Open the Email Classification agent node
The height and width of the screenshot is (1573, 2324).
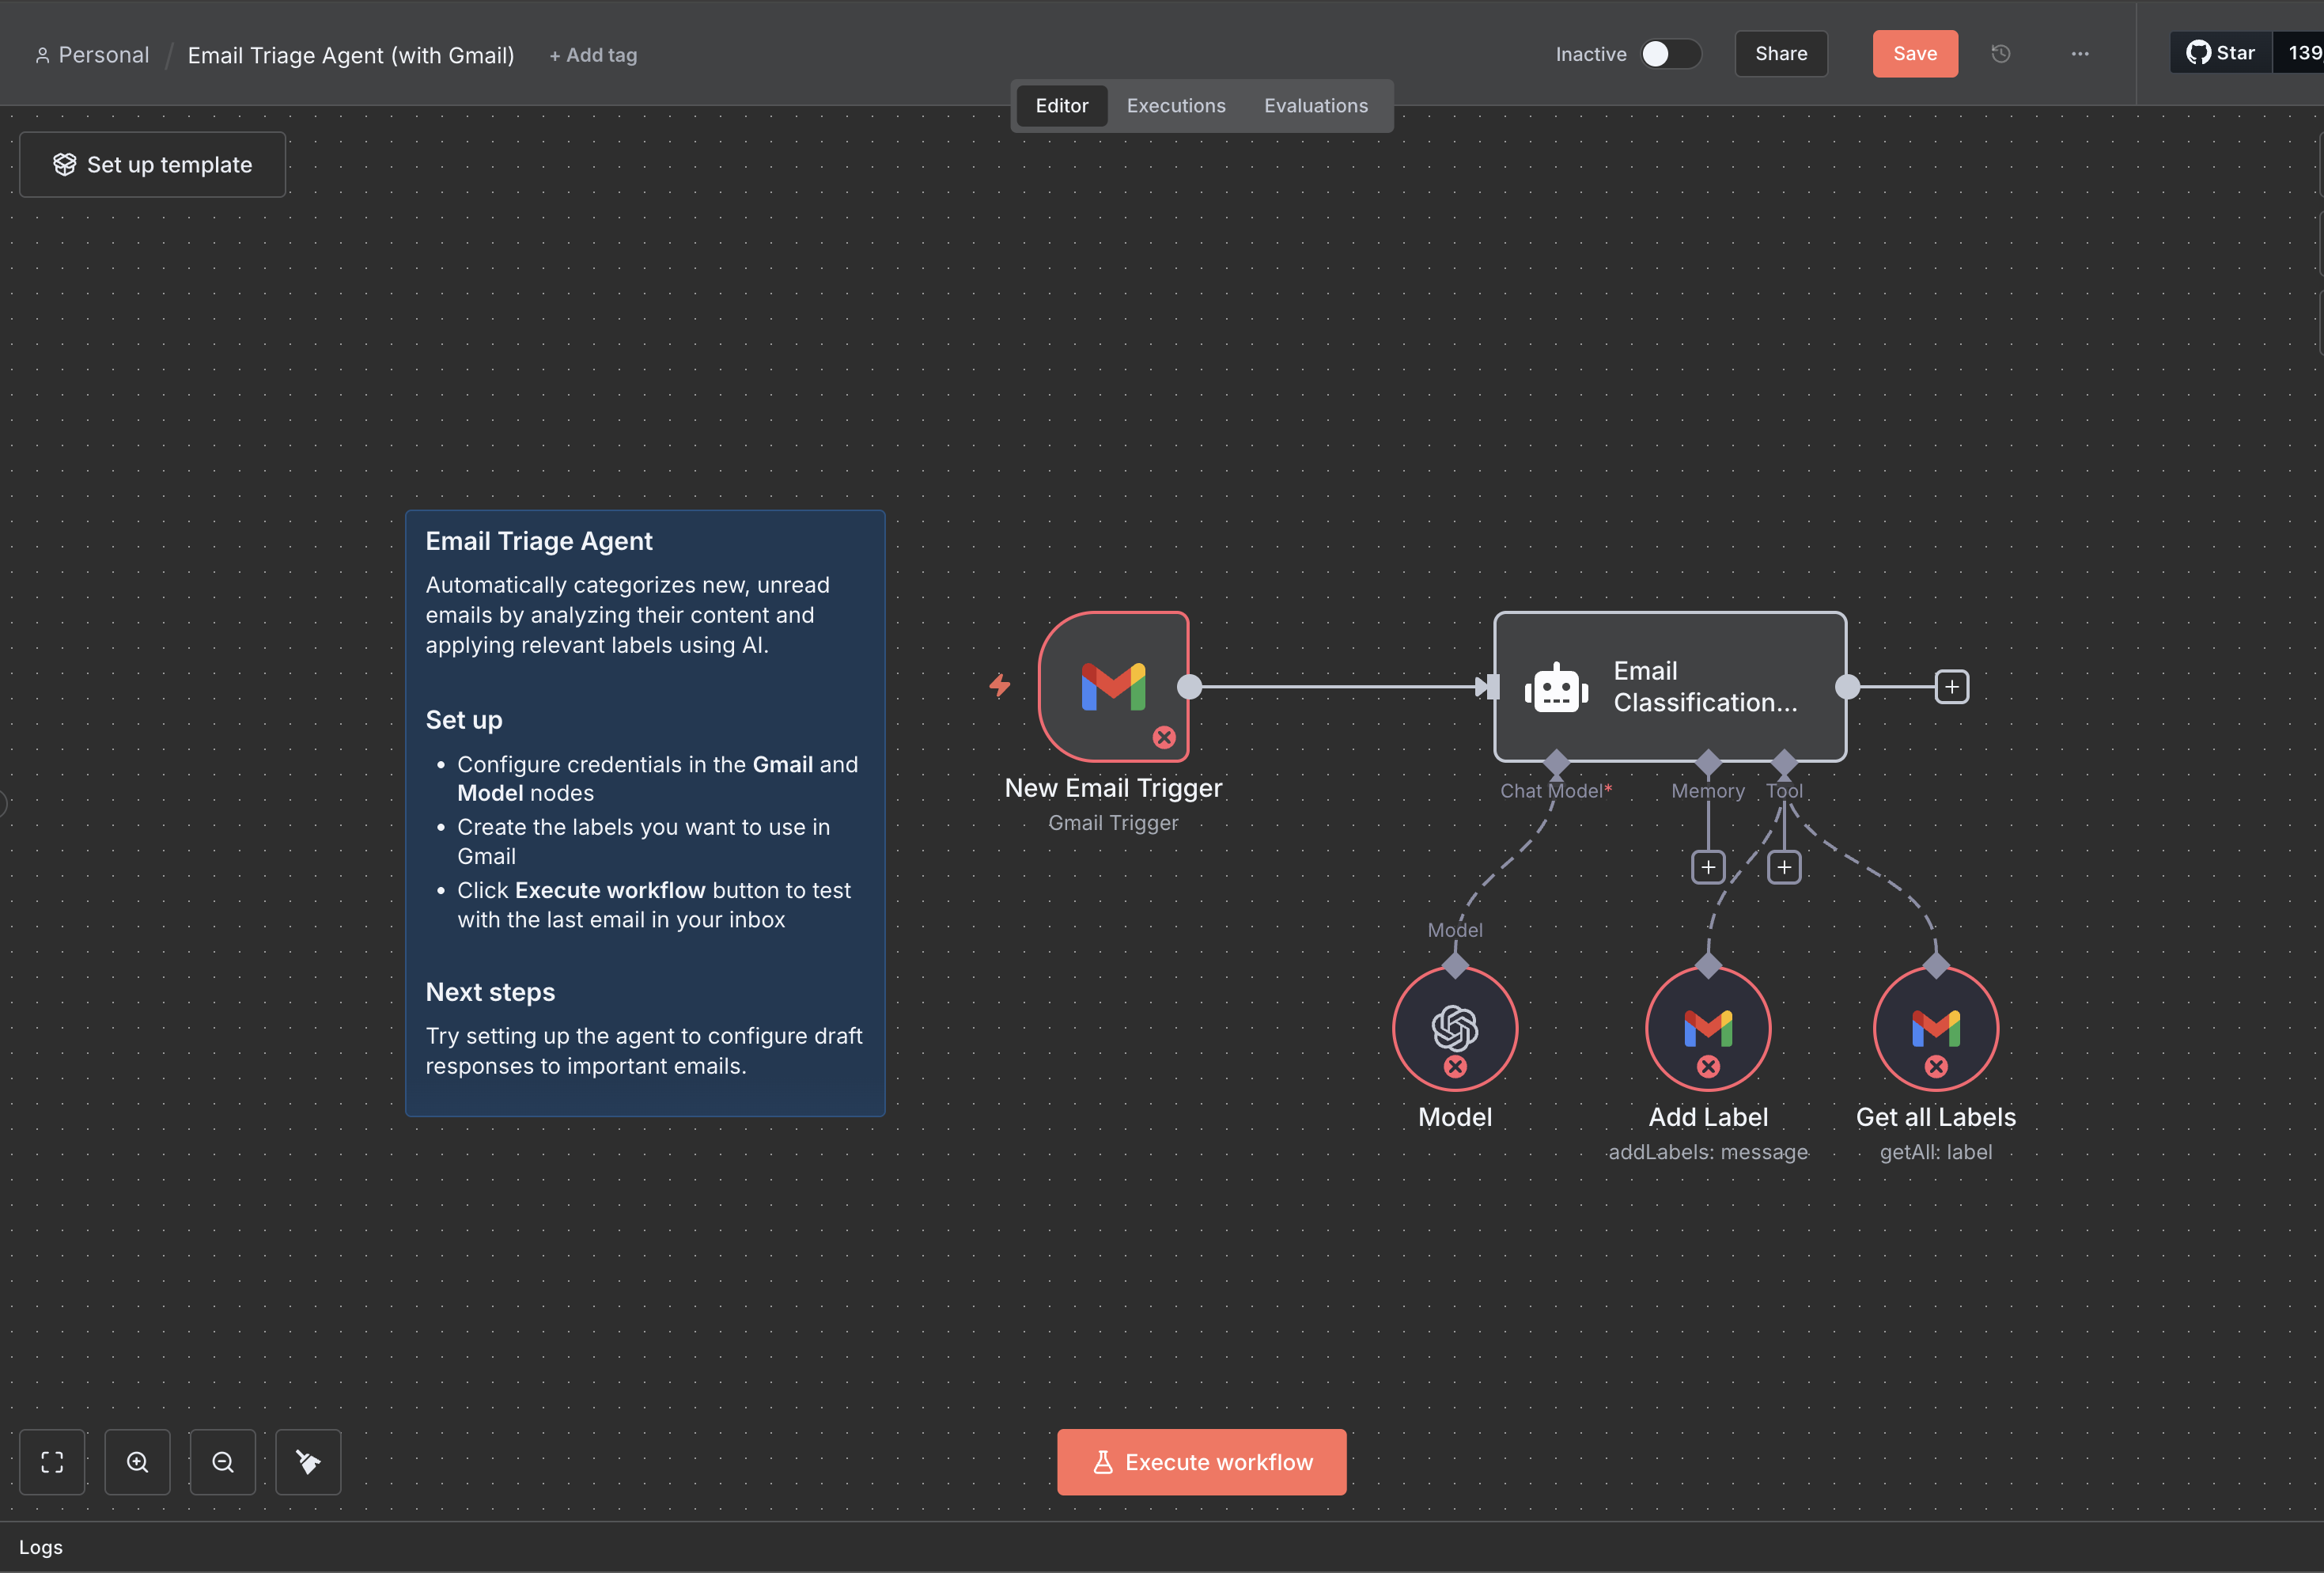coord(1669,686)
